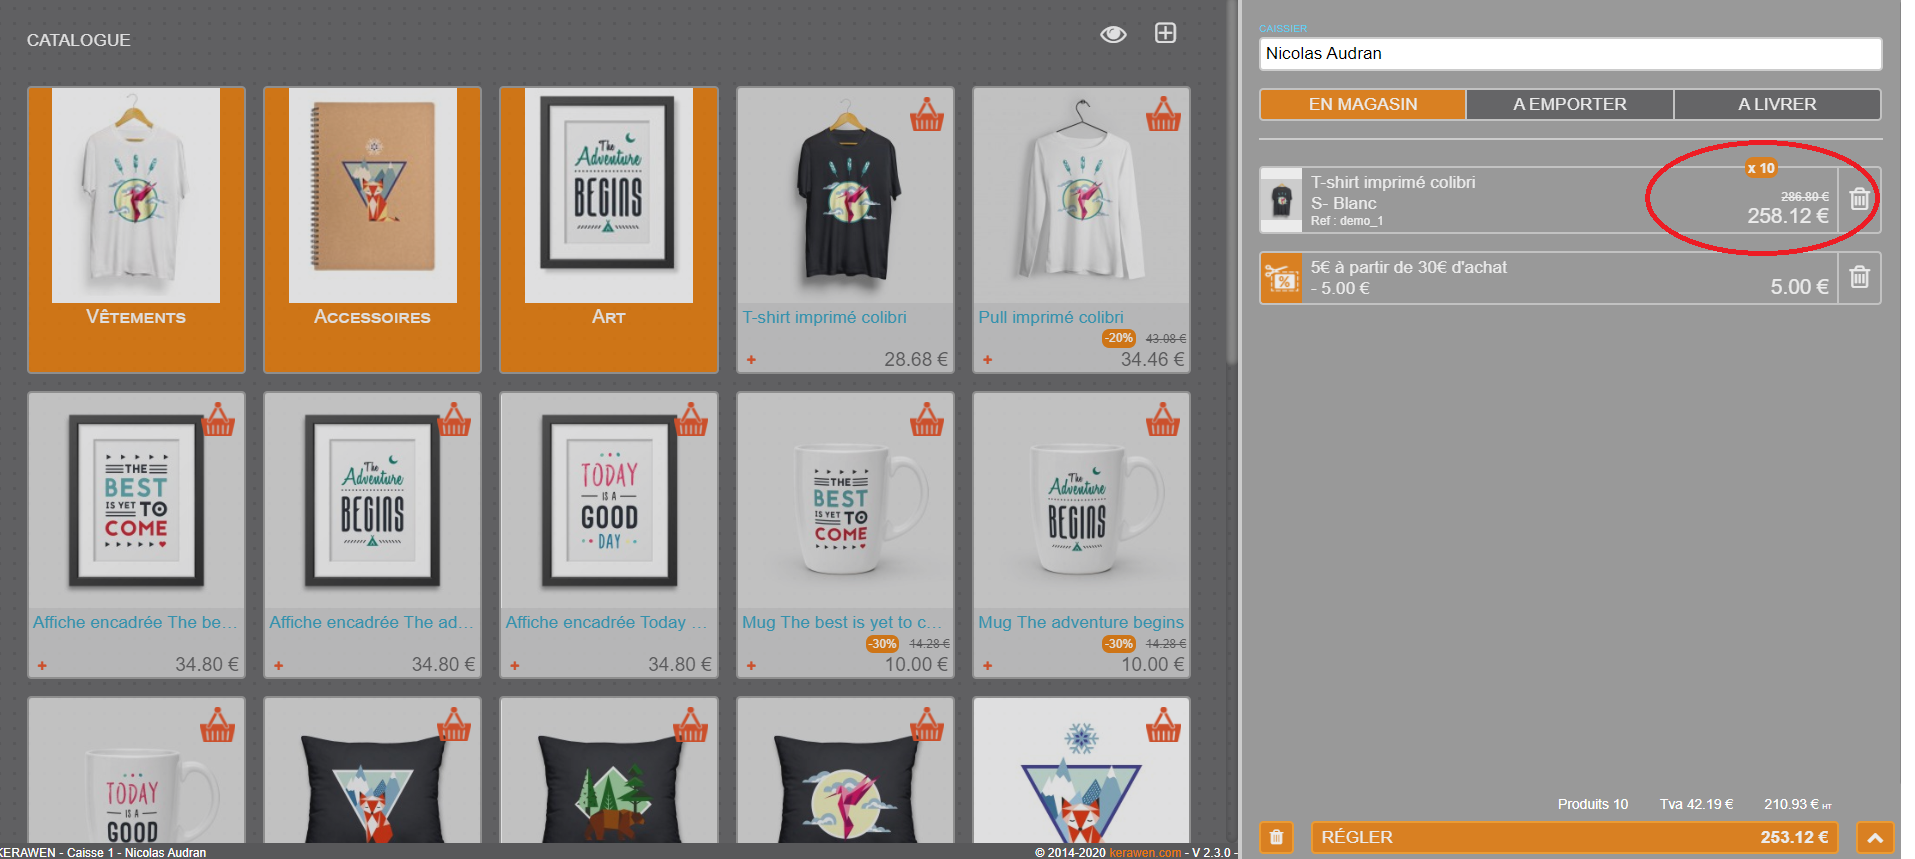1915x859 pixels.
Task: Expand plus on Mug The adventure begins tile
Action: coord(987,665)
